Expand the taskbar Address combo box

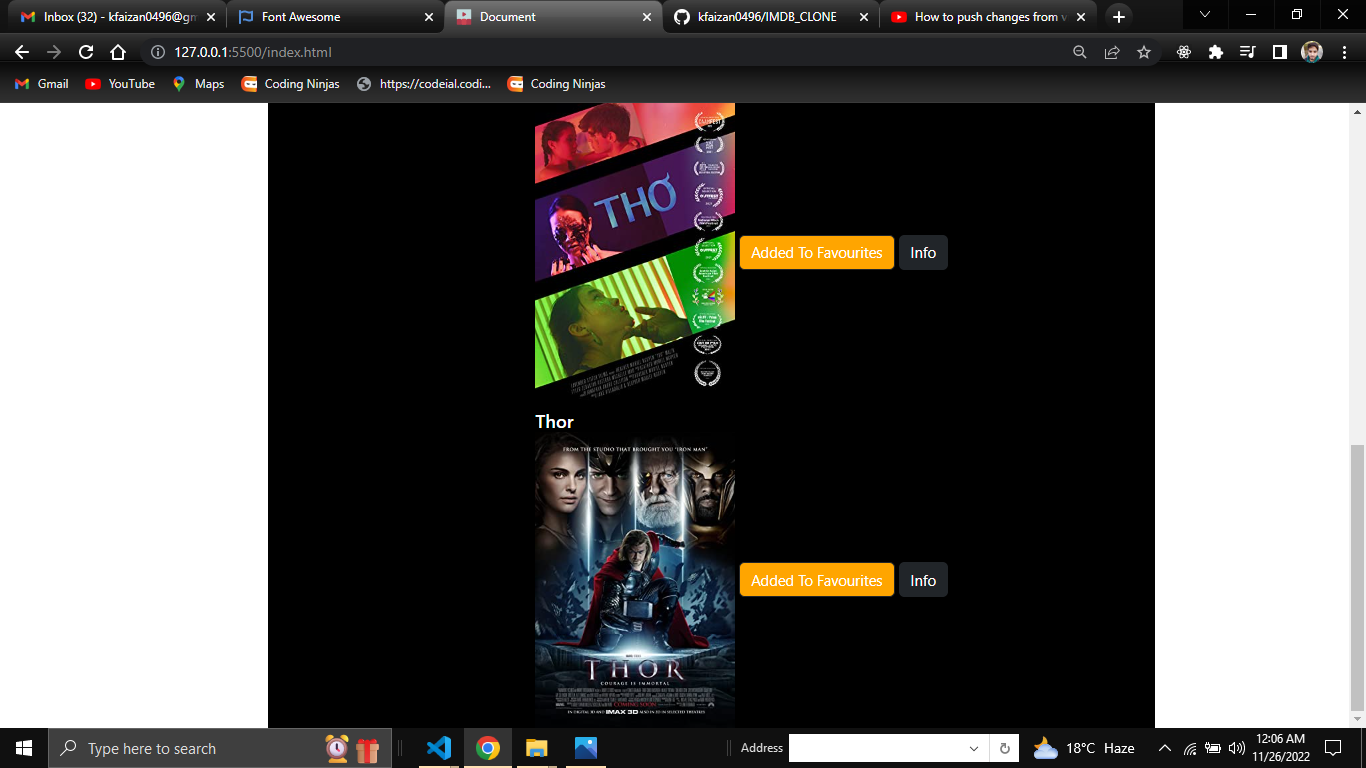coord(972,748)
